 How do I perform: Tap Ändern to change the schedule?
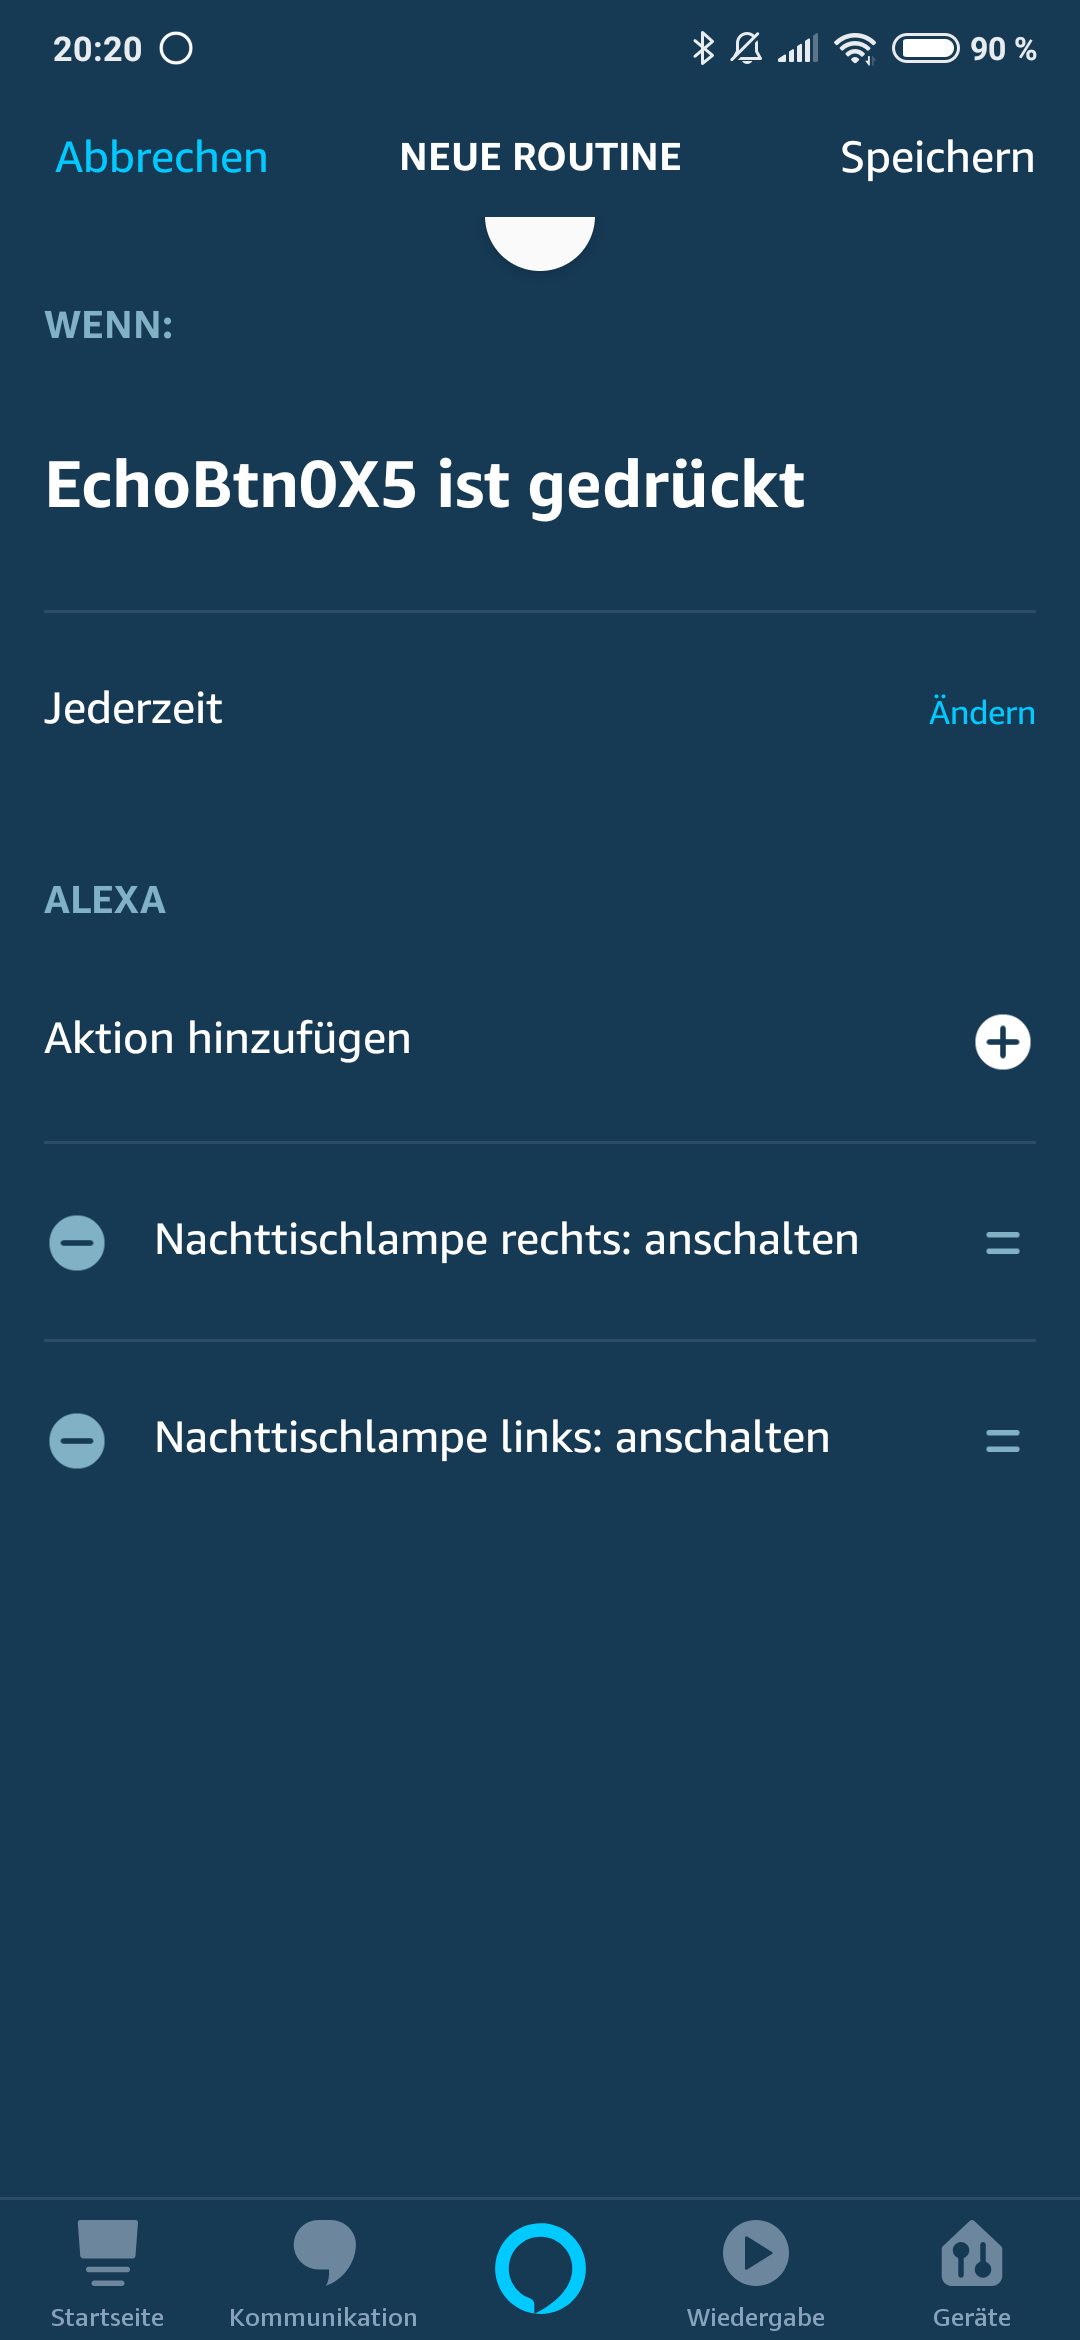(981, 712)
